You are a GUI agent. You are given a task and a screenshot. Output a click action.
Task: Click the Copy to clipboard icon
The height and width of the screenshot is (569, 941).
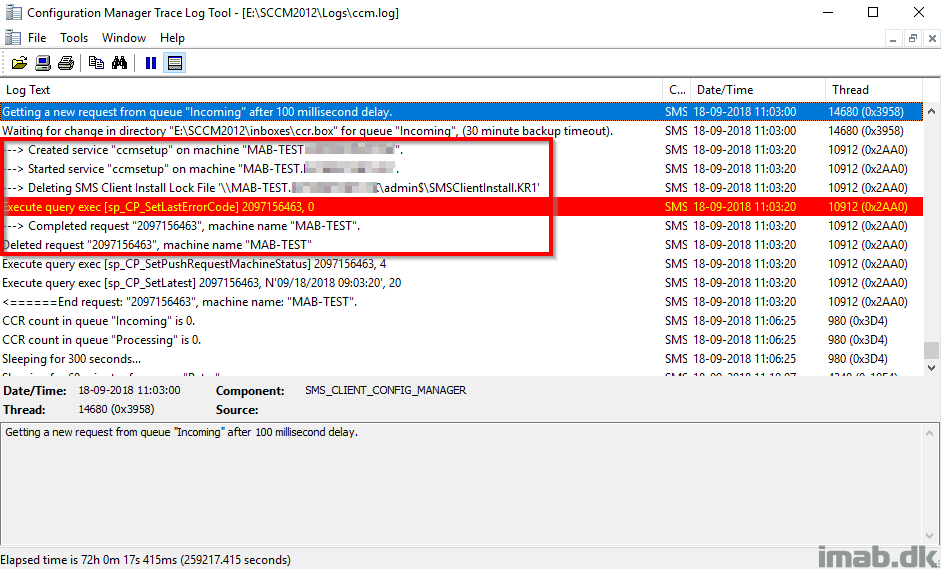96,63
